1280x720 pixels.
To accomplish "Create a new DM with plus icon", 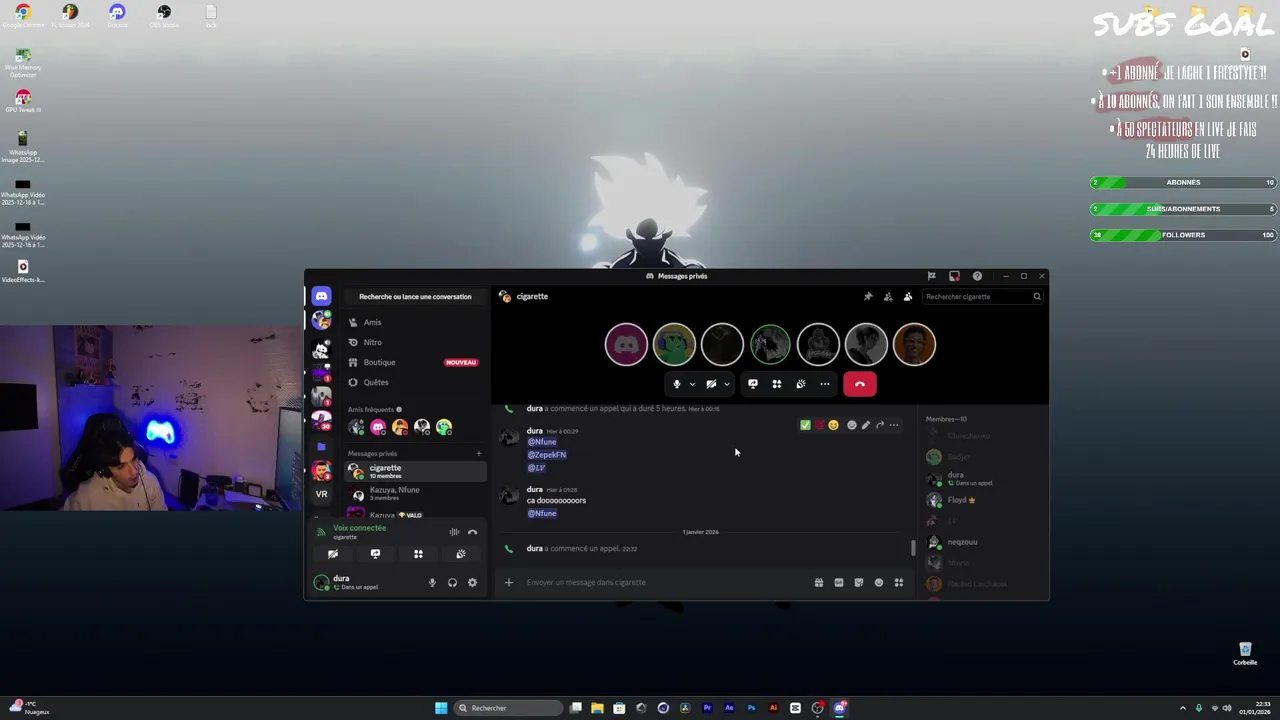I will click(478, 454).
